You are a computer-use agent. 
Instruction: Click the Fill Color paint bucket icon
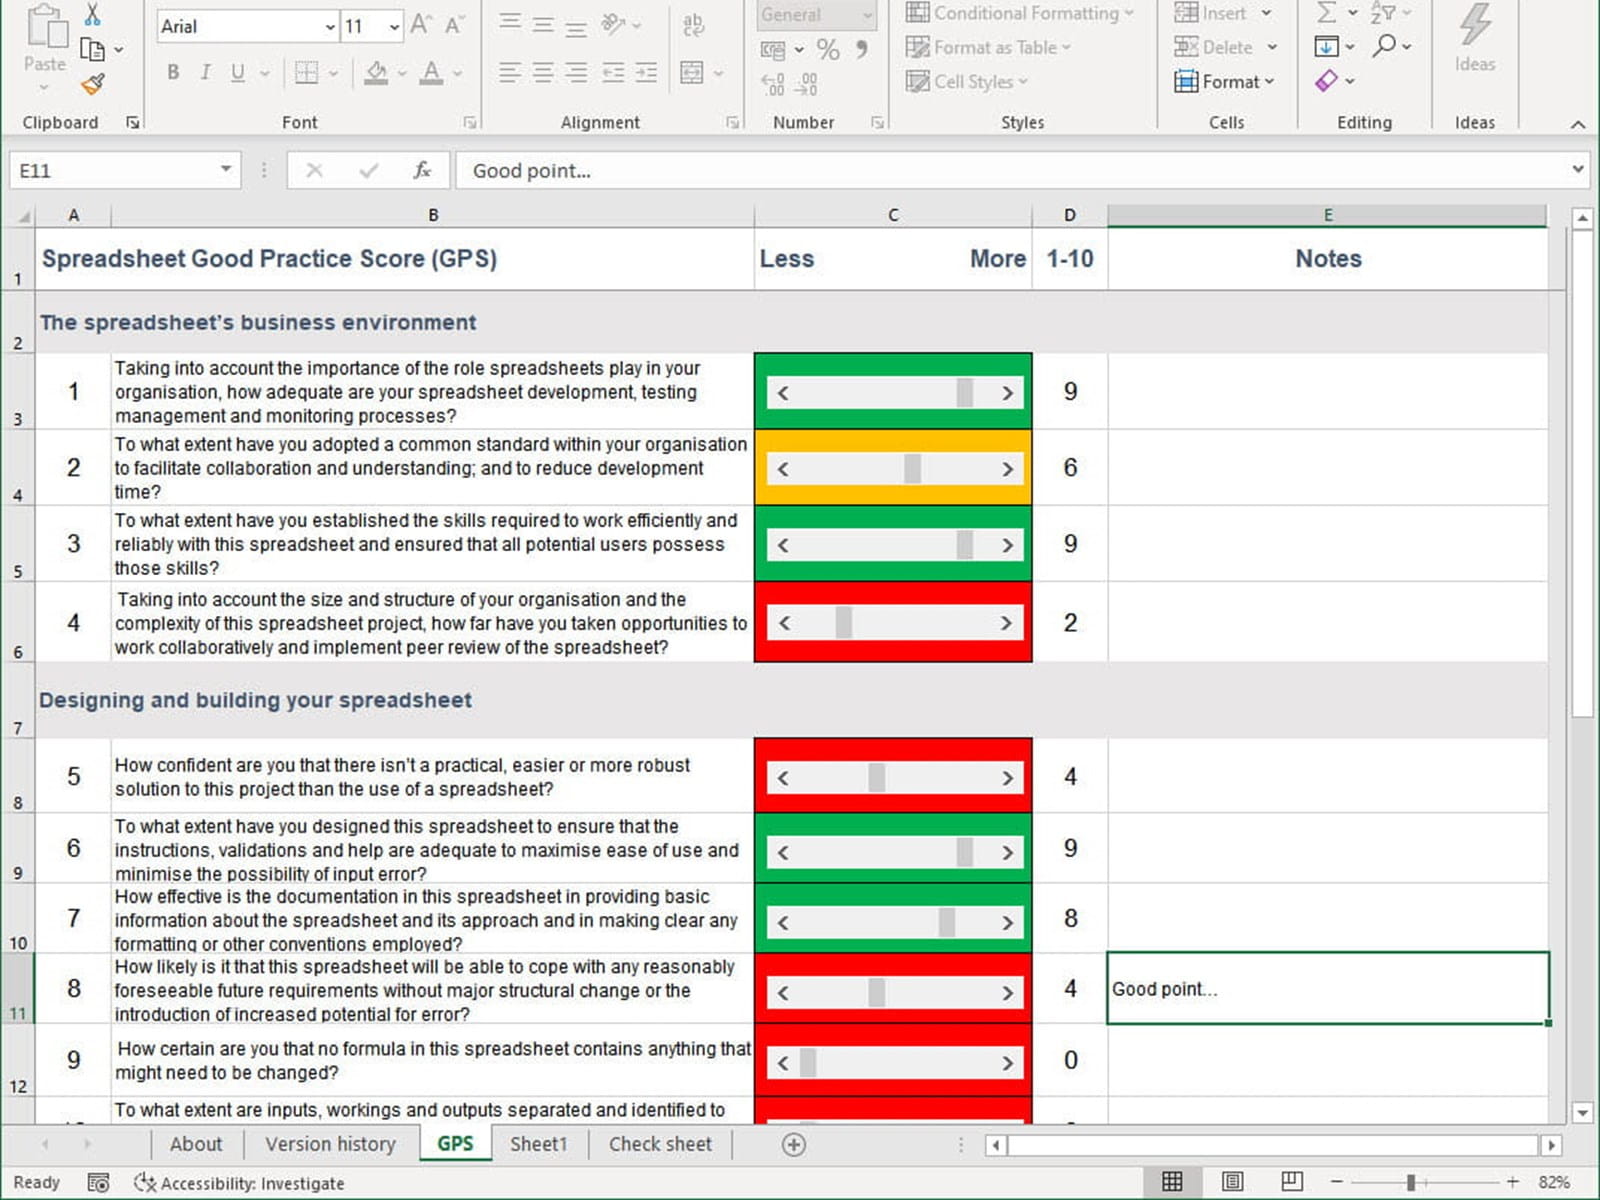376,72
